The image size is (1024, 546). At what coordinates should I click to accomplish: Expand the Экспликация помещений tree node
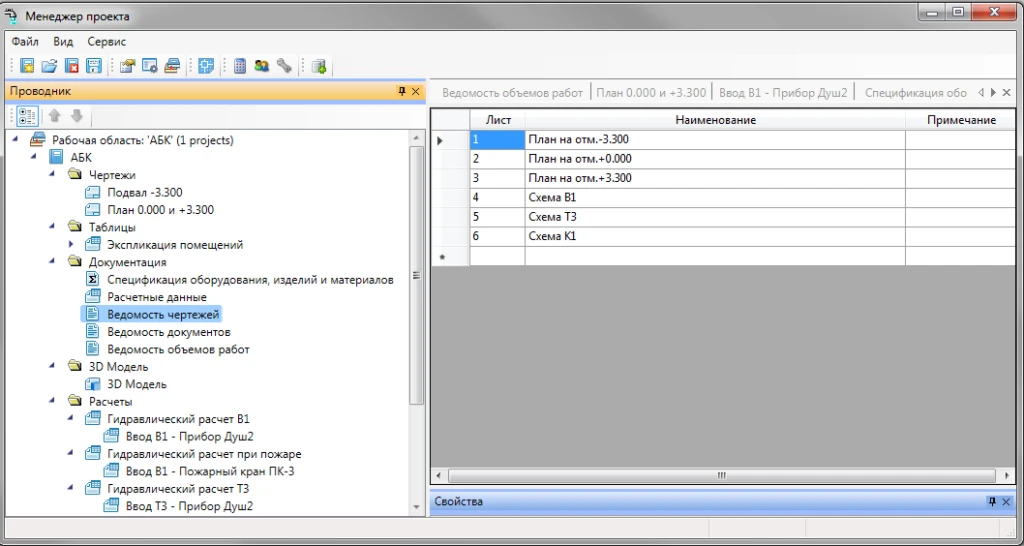[72, 244]
